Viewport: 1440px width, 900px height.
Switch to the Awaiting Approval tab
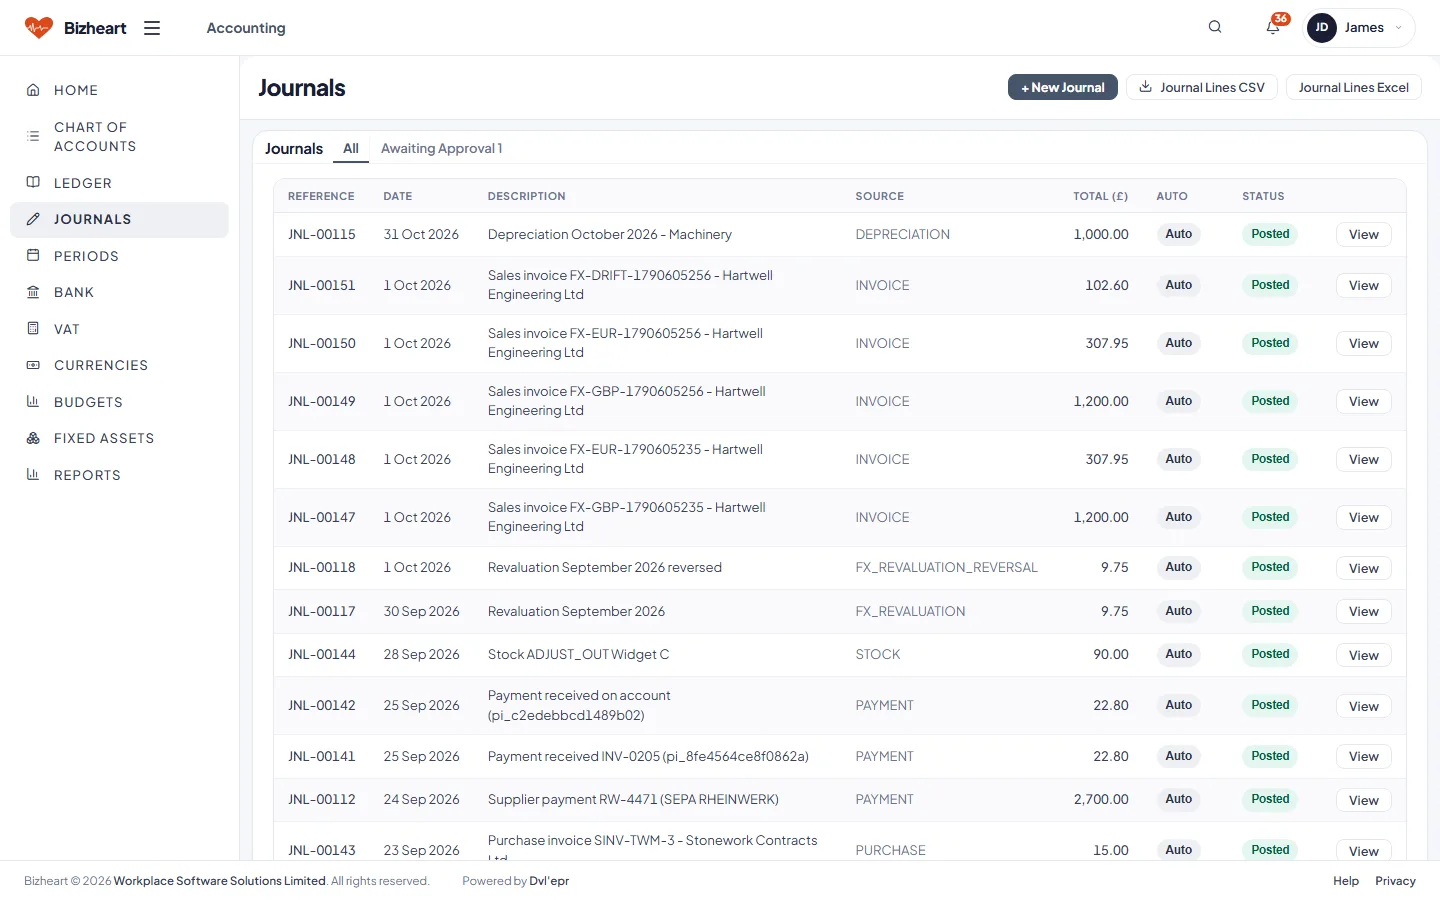(441, 148)
